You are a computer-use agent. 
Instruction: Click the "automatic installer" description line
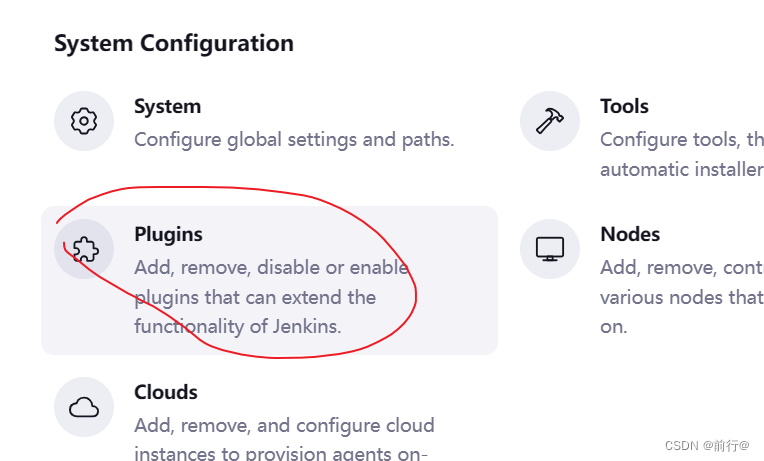pyautogui.click(x=682, y=170)
